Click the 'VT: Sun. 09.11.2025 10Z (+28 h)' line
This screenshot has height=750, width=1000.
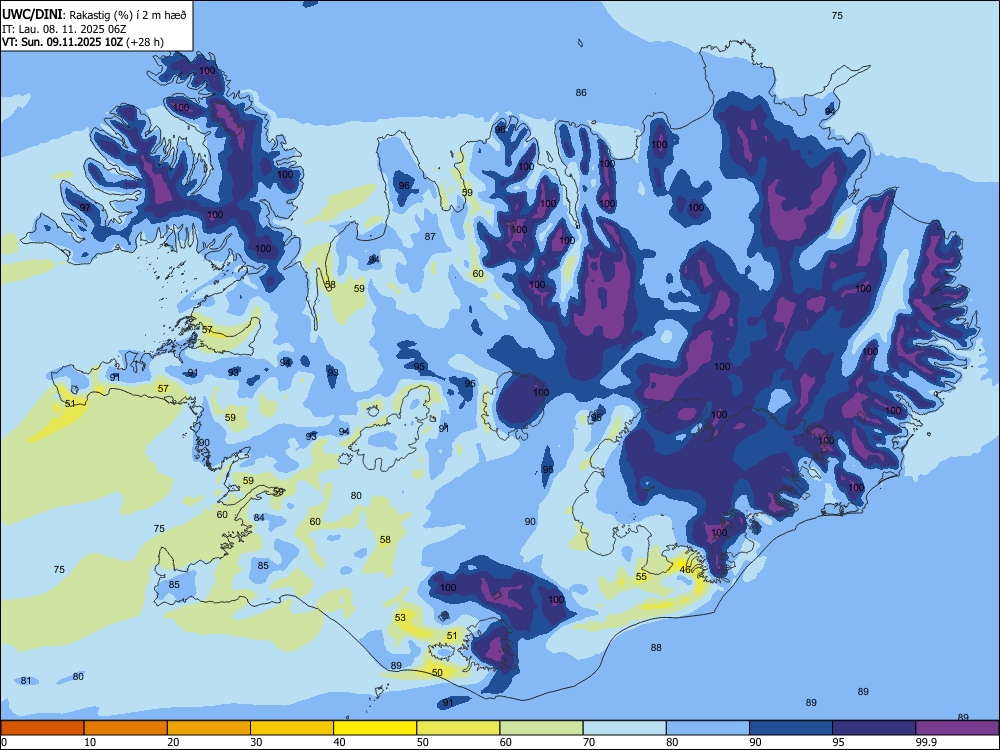[x=83, y=42]
